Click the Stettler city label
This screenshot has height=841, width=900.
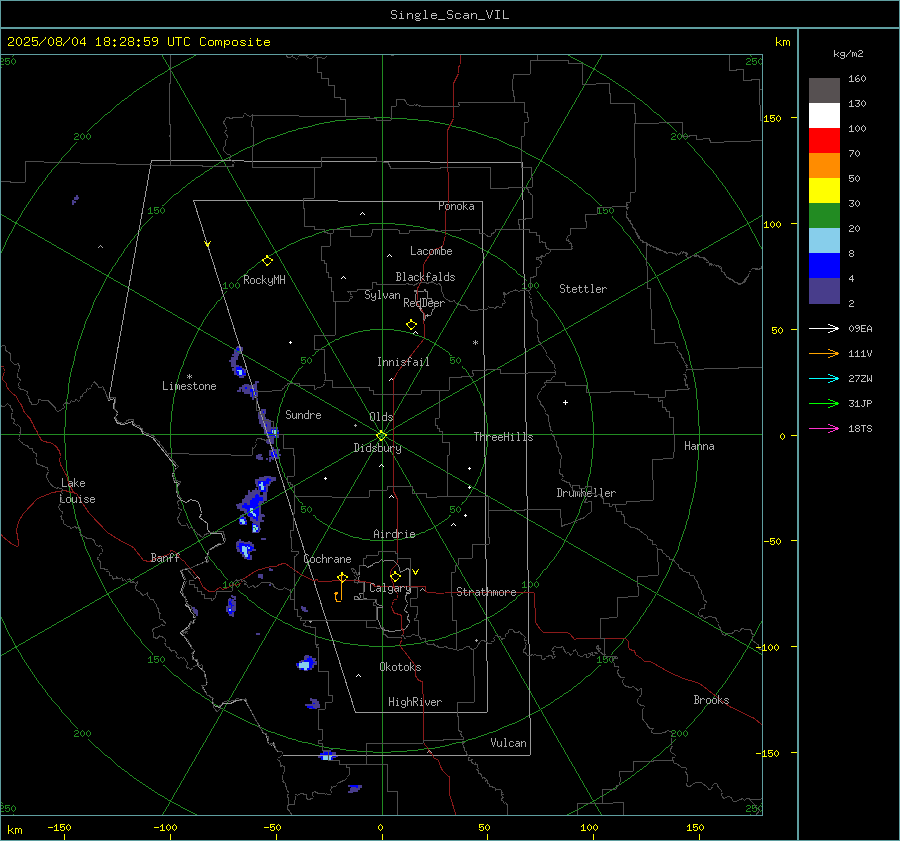[x=583, y=289]
